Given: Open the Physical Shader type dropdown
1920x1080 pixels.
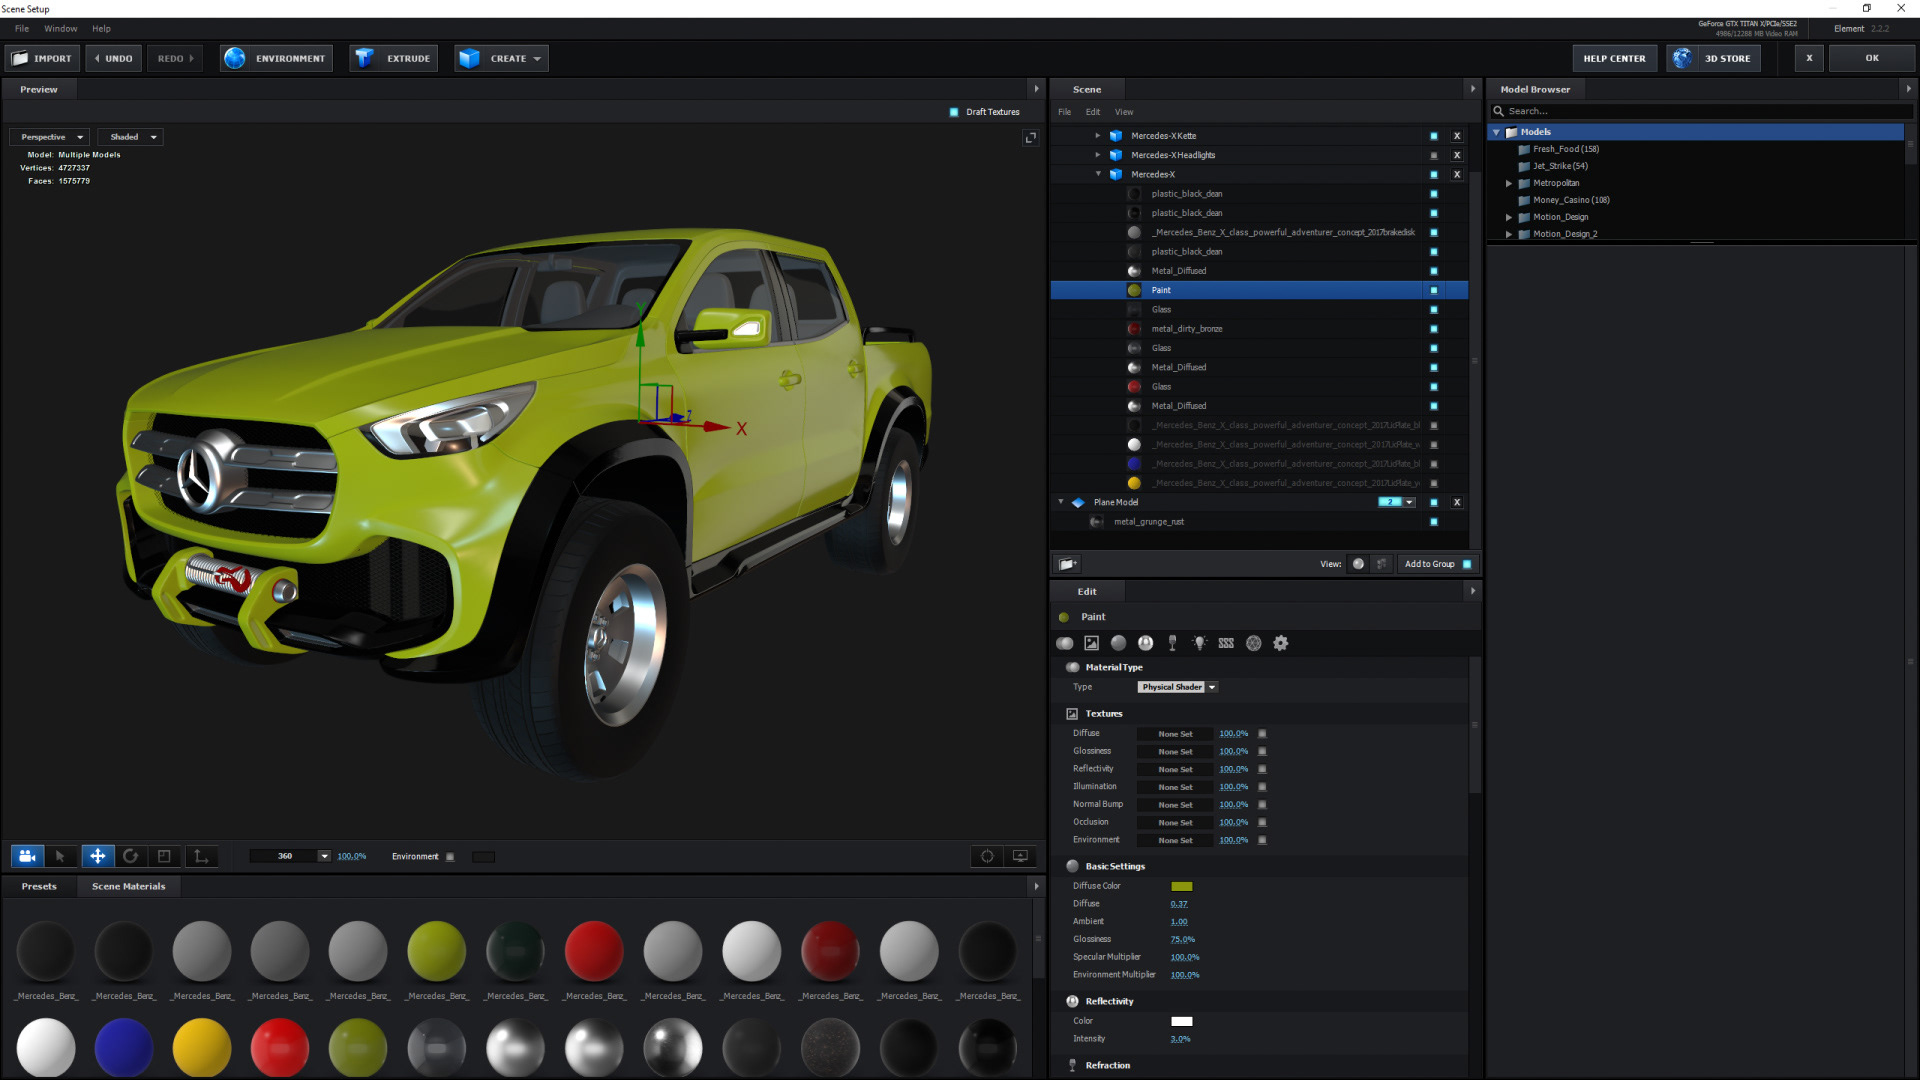Looking at the screenshot, I should click(1177, 687).
